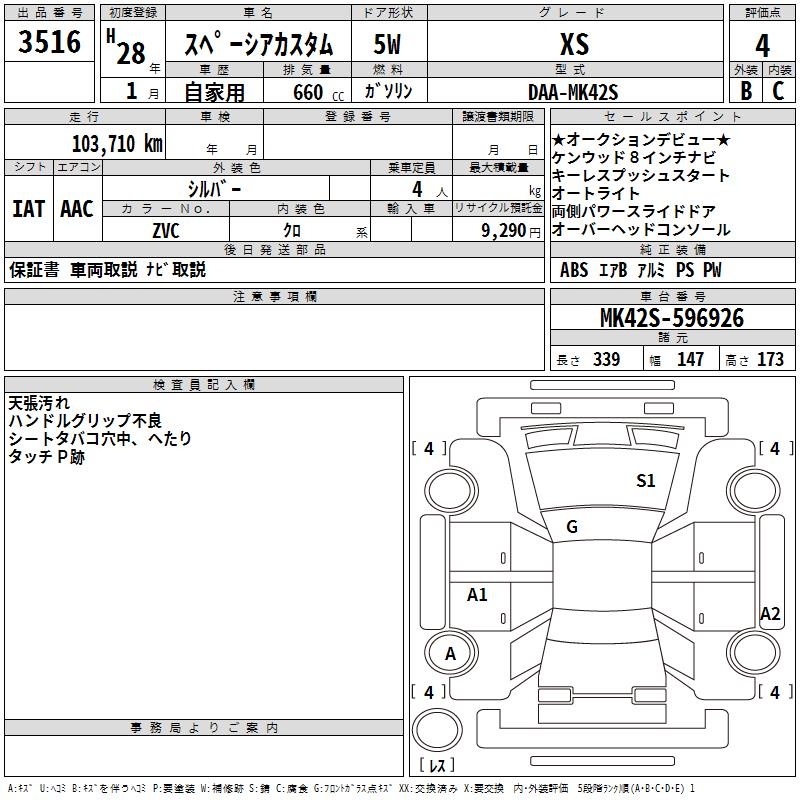Screen dimensions: 800x800
Task: Click the キーレスプッシュスタート line
Action: pyautogui.click(x=641, y=176)
